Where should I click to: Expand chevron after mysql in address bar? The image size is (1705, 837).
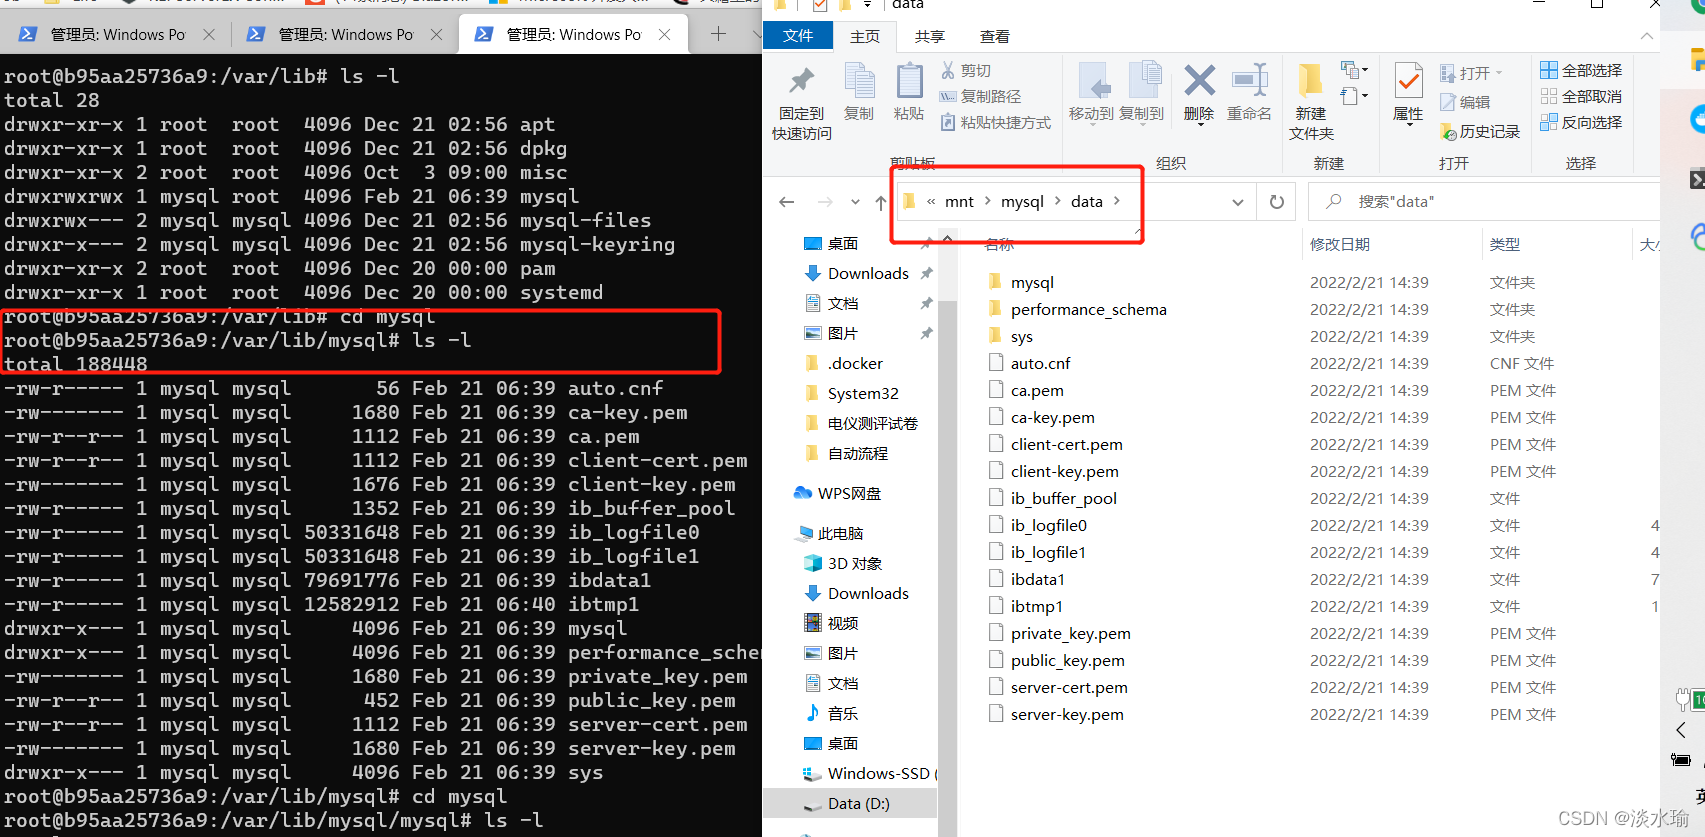(1057, 201)
